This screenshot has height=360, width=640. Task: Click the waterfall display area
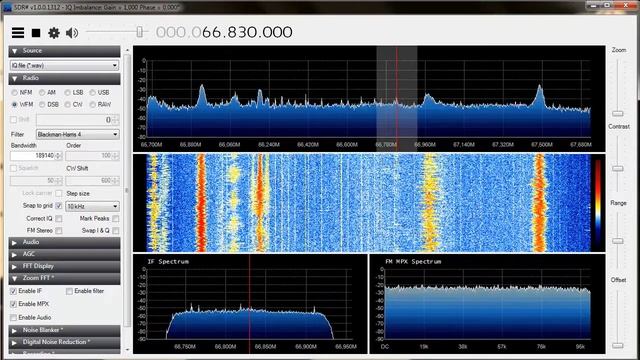point(369,202)
